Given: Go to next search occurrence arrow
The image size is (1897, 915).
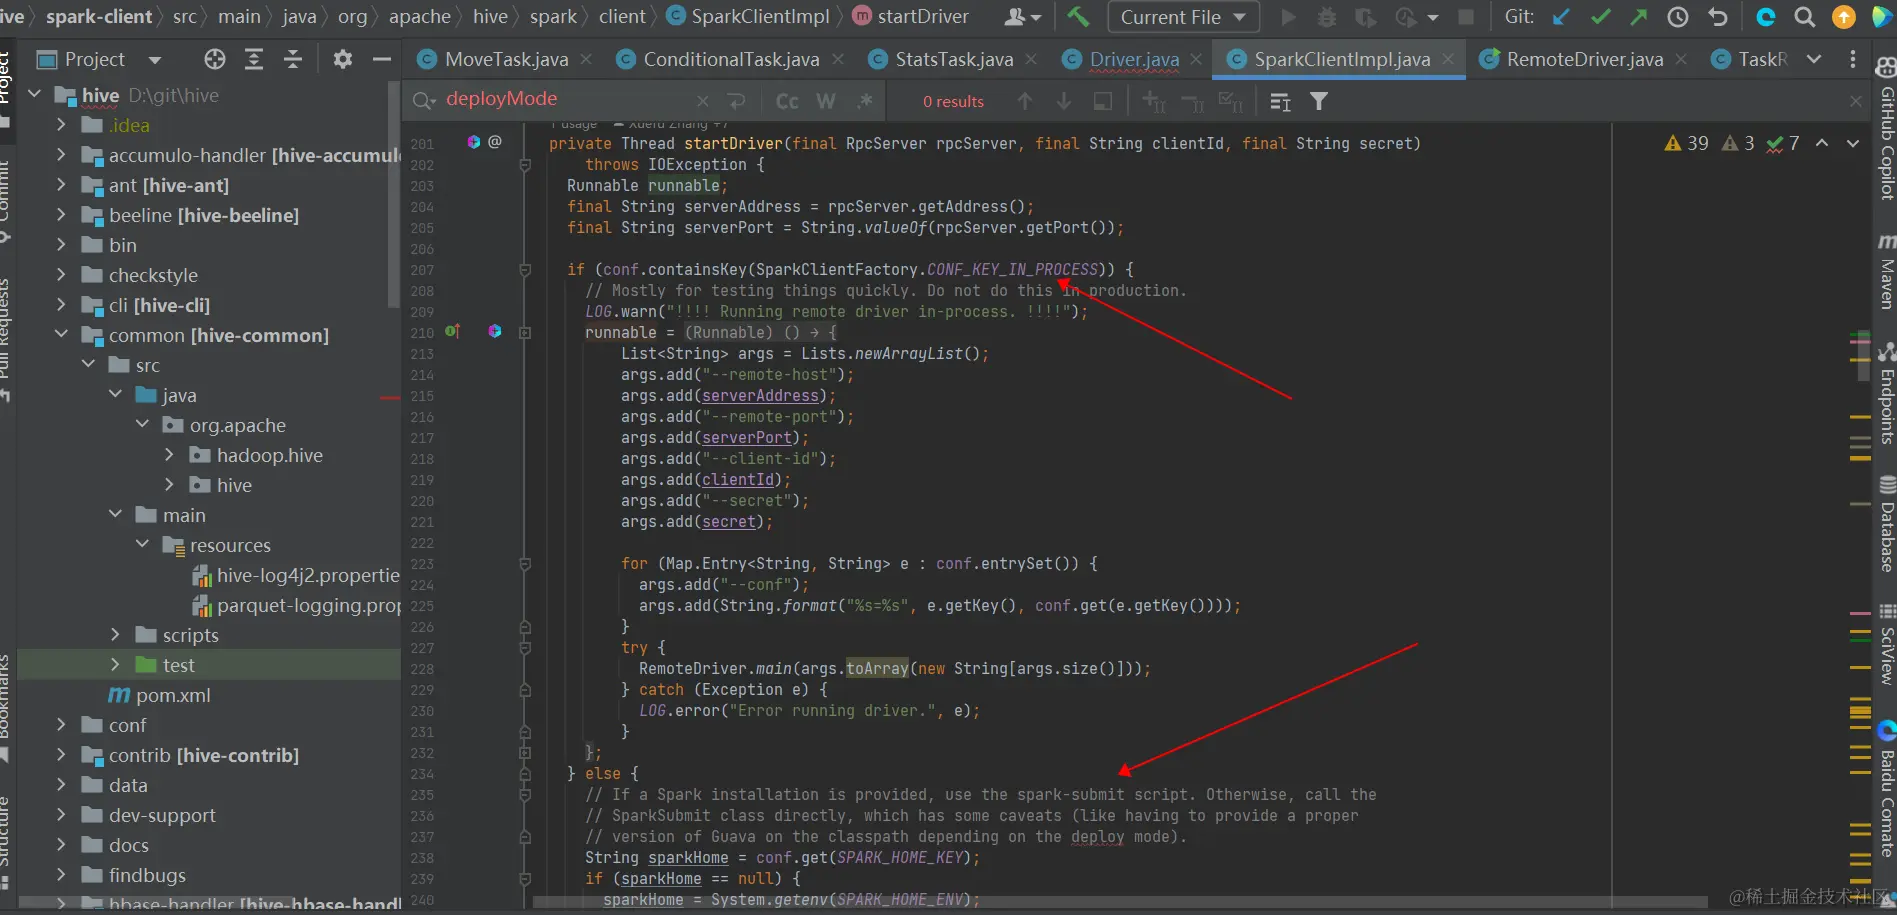Looking at the screenshot, I should pyautogui.click(x=1064, y=101).
